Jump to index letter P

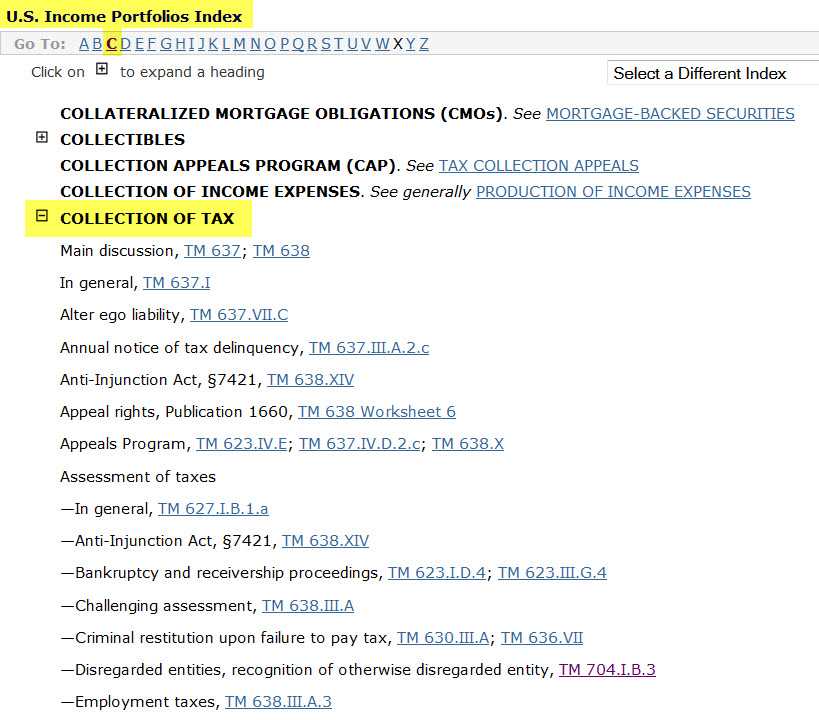click(x=285, y=44)
